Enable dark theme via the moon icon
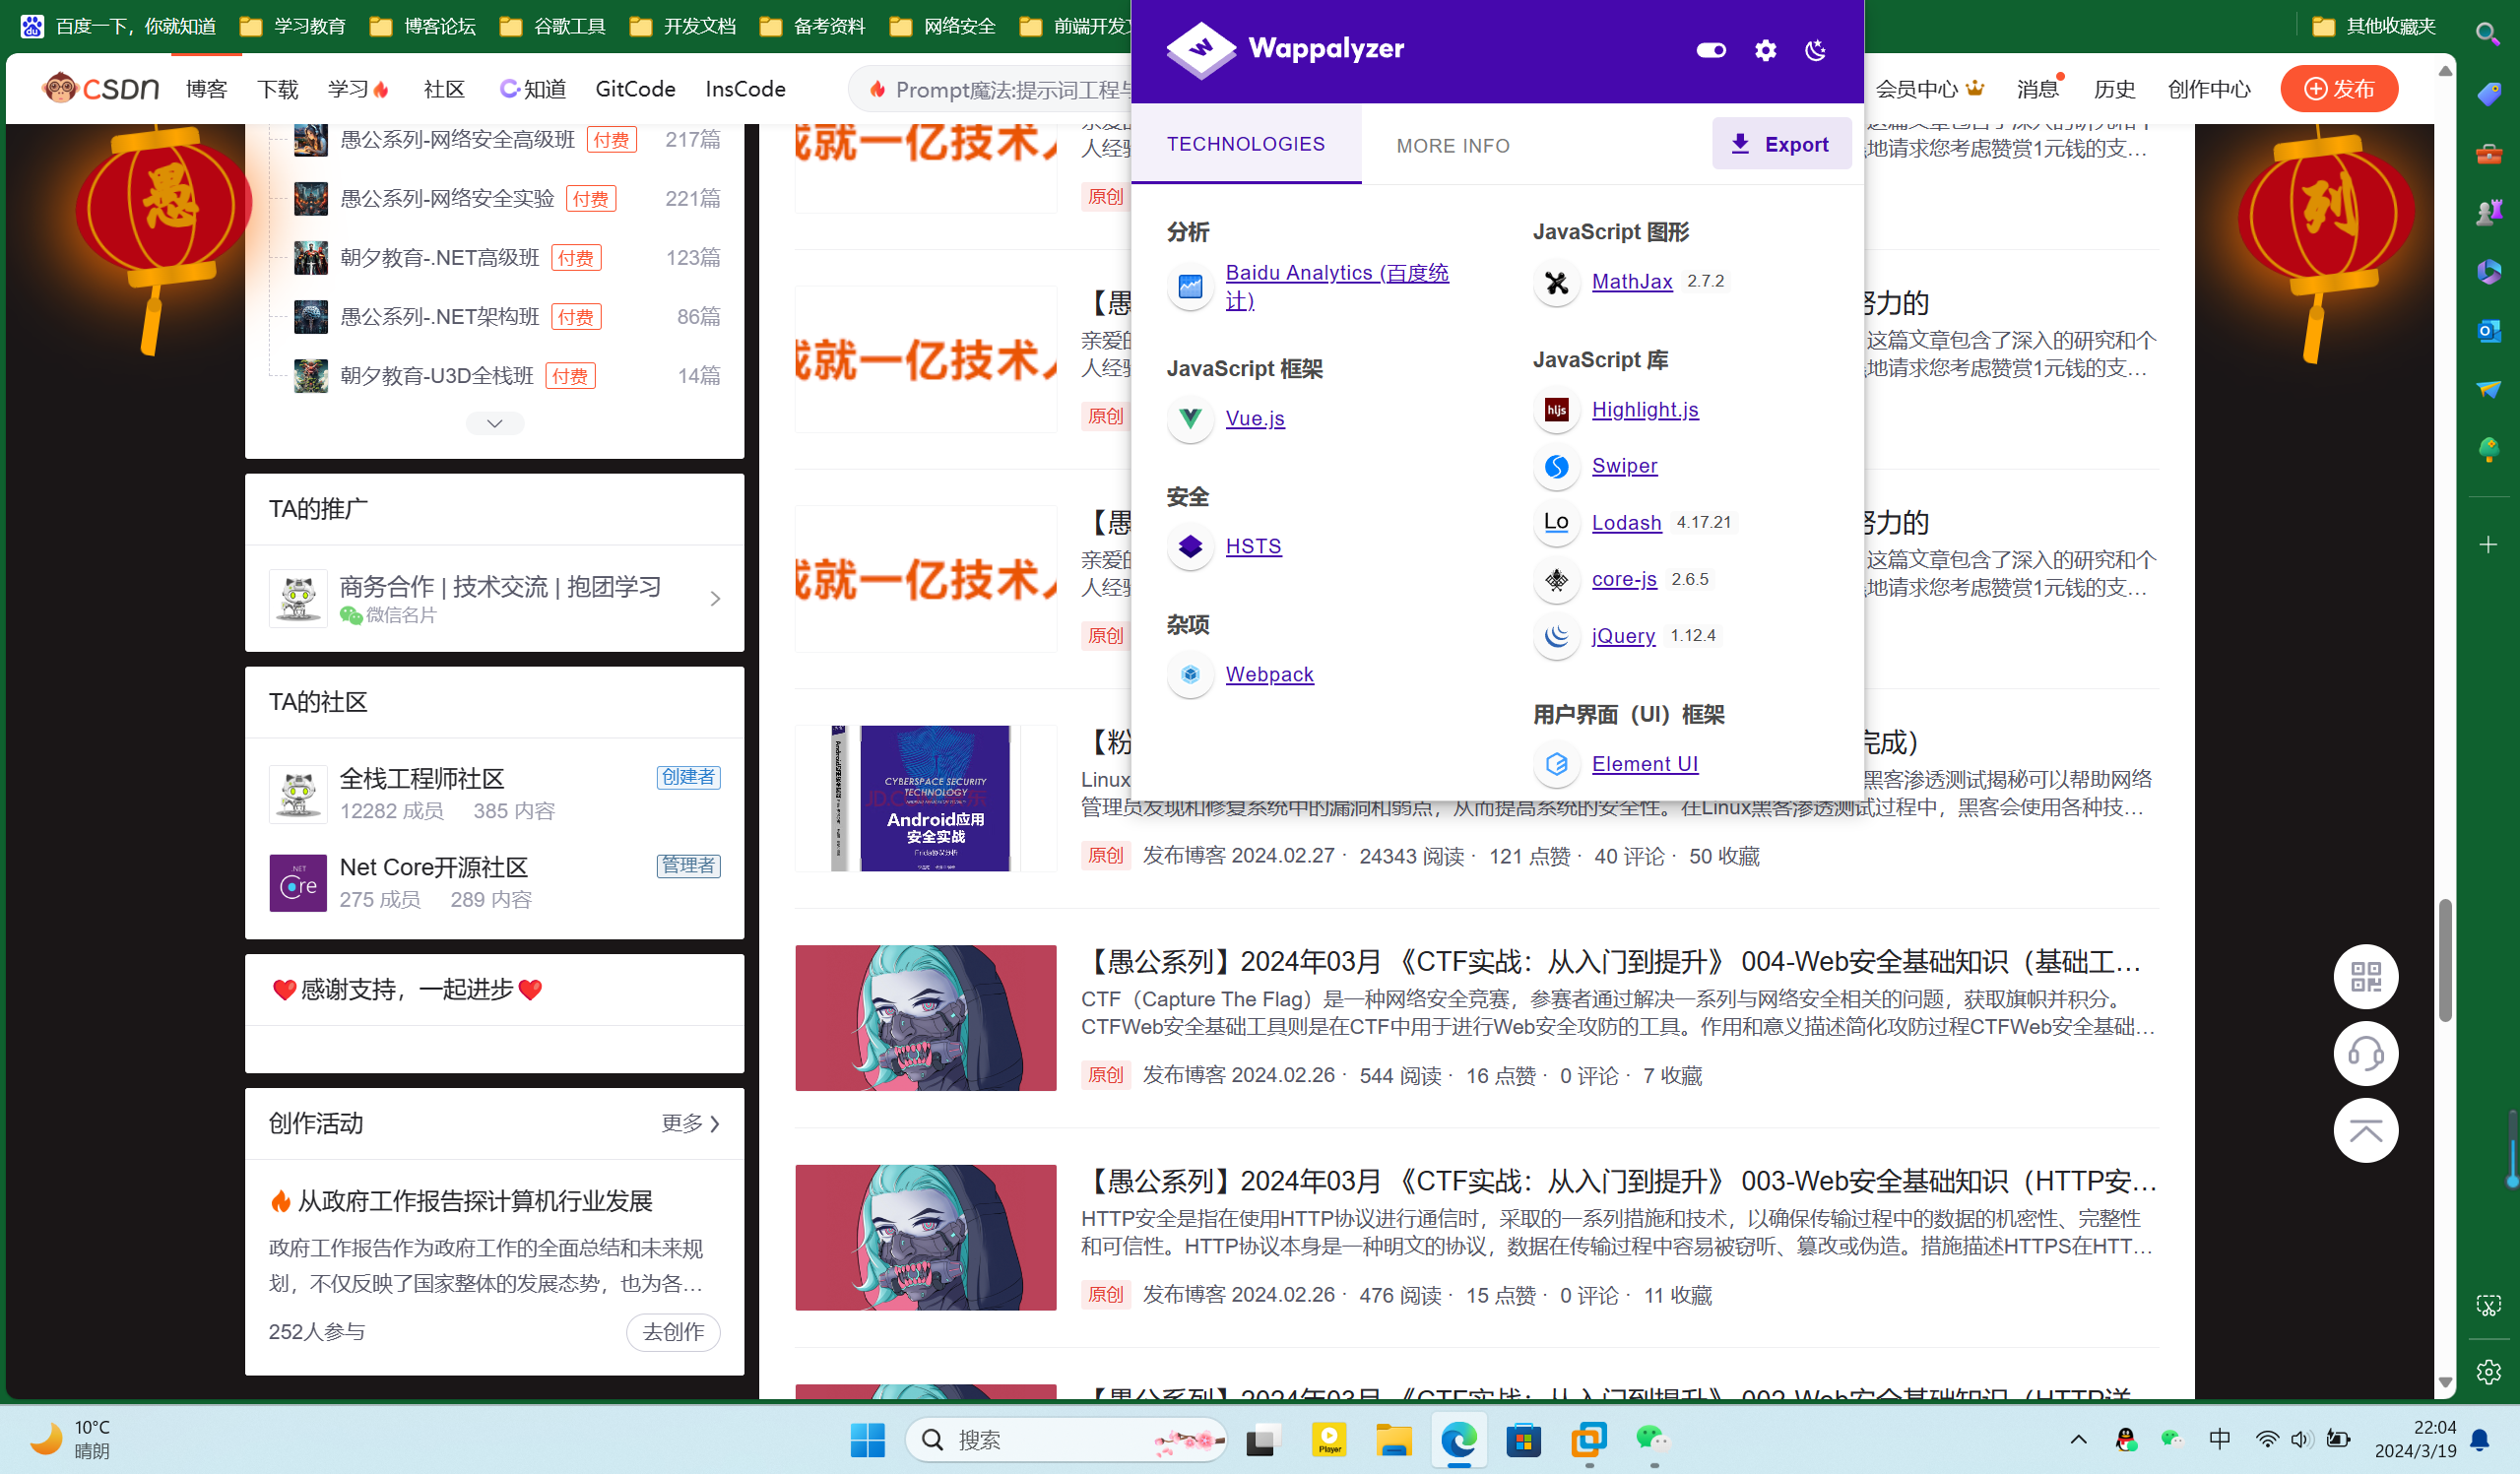2520x1474 pixels. click(1817, 50)
